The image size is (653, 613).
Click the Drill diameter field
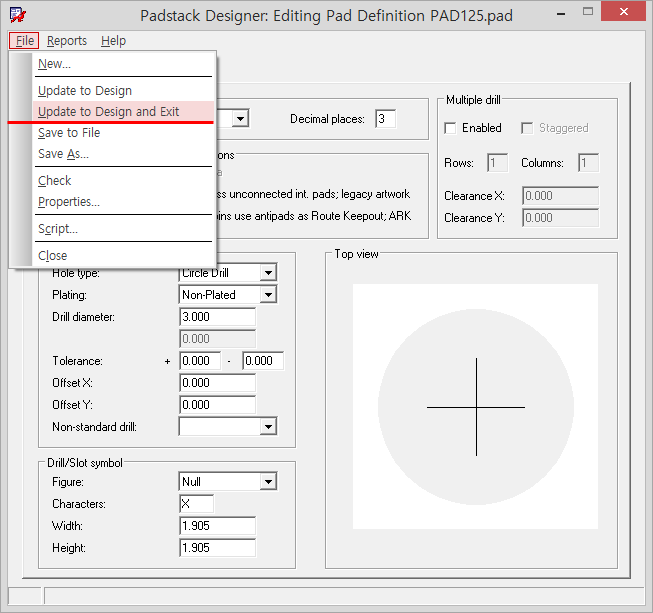[x=217, y=317]
